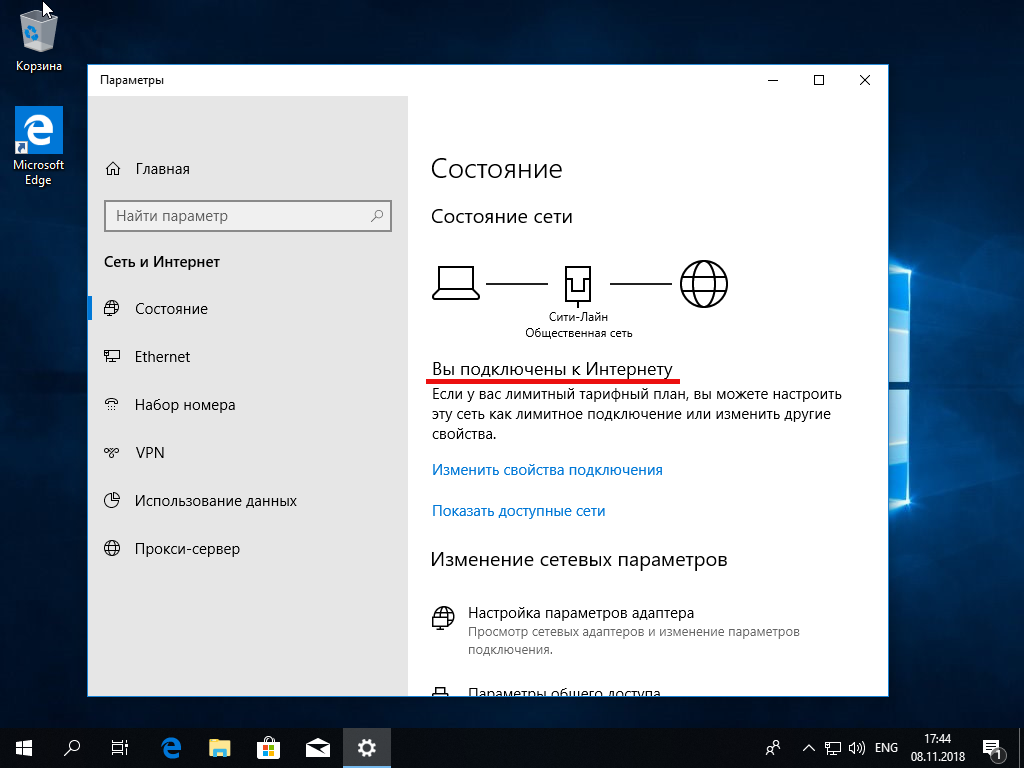Screen dimensions: 1024x768
Task: Click the home icon next to Главная
Action: coord(113,169)
